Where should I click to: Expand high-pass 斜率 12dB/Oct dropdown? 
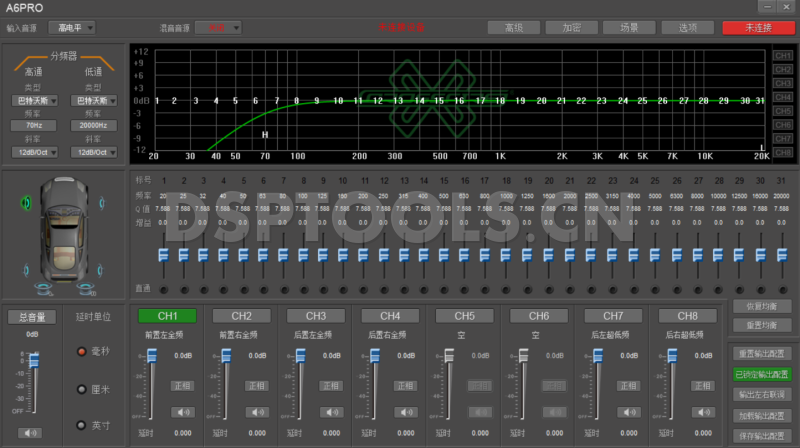(x=34, y=152)
